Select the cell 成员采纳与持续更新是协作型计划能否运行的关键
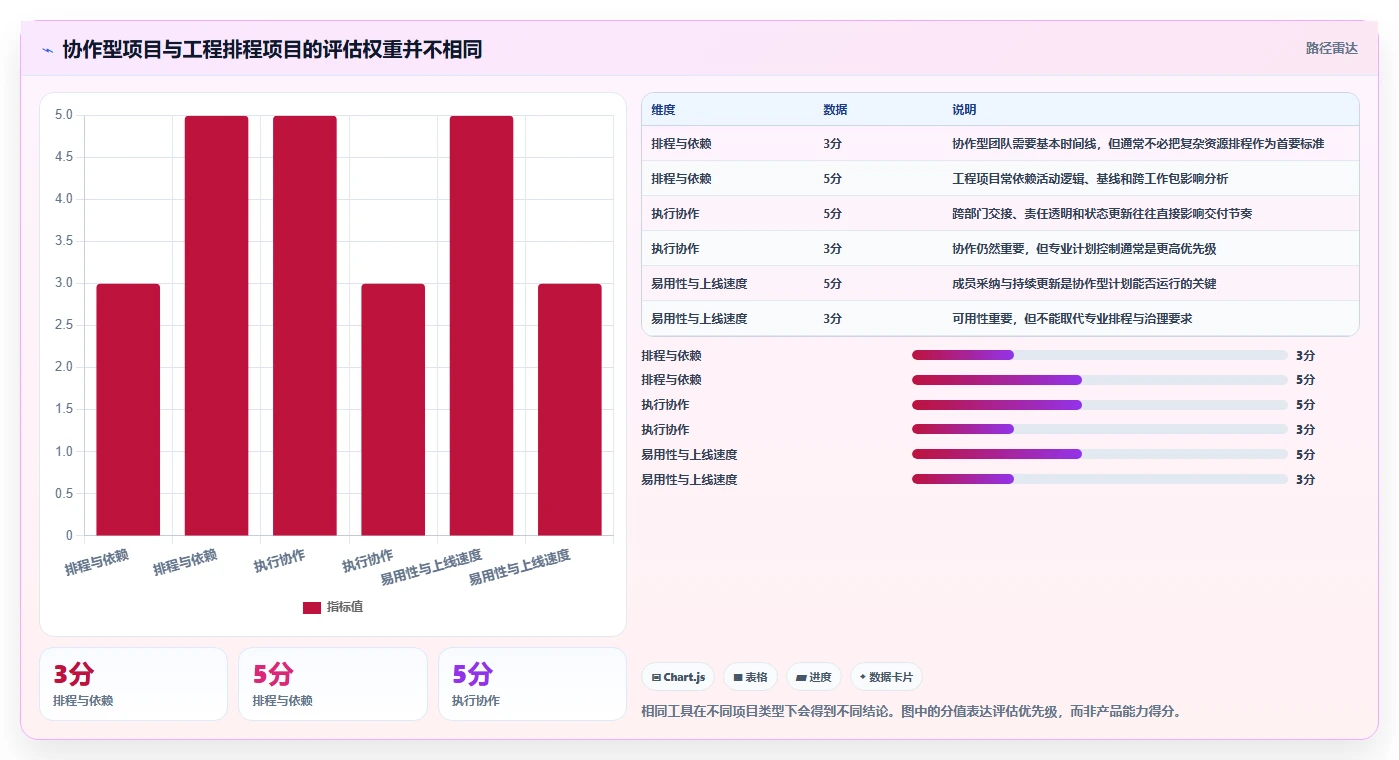 click(x=1084, y=284)
